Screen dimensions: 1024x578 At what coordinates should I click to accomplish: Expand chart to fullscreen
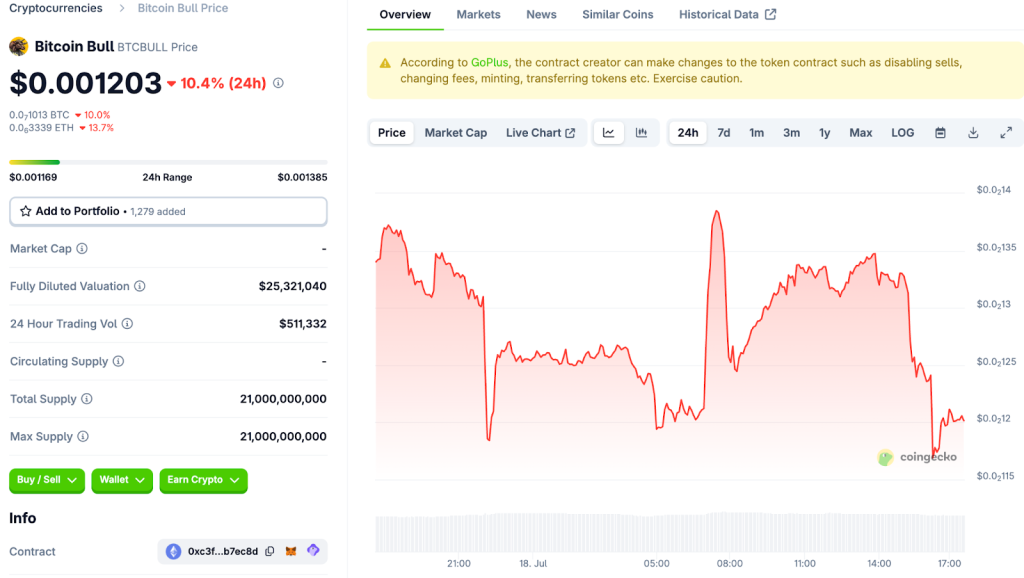click(1006, 133)
